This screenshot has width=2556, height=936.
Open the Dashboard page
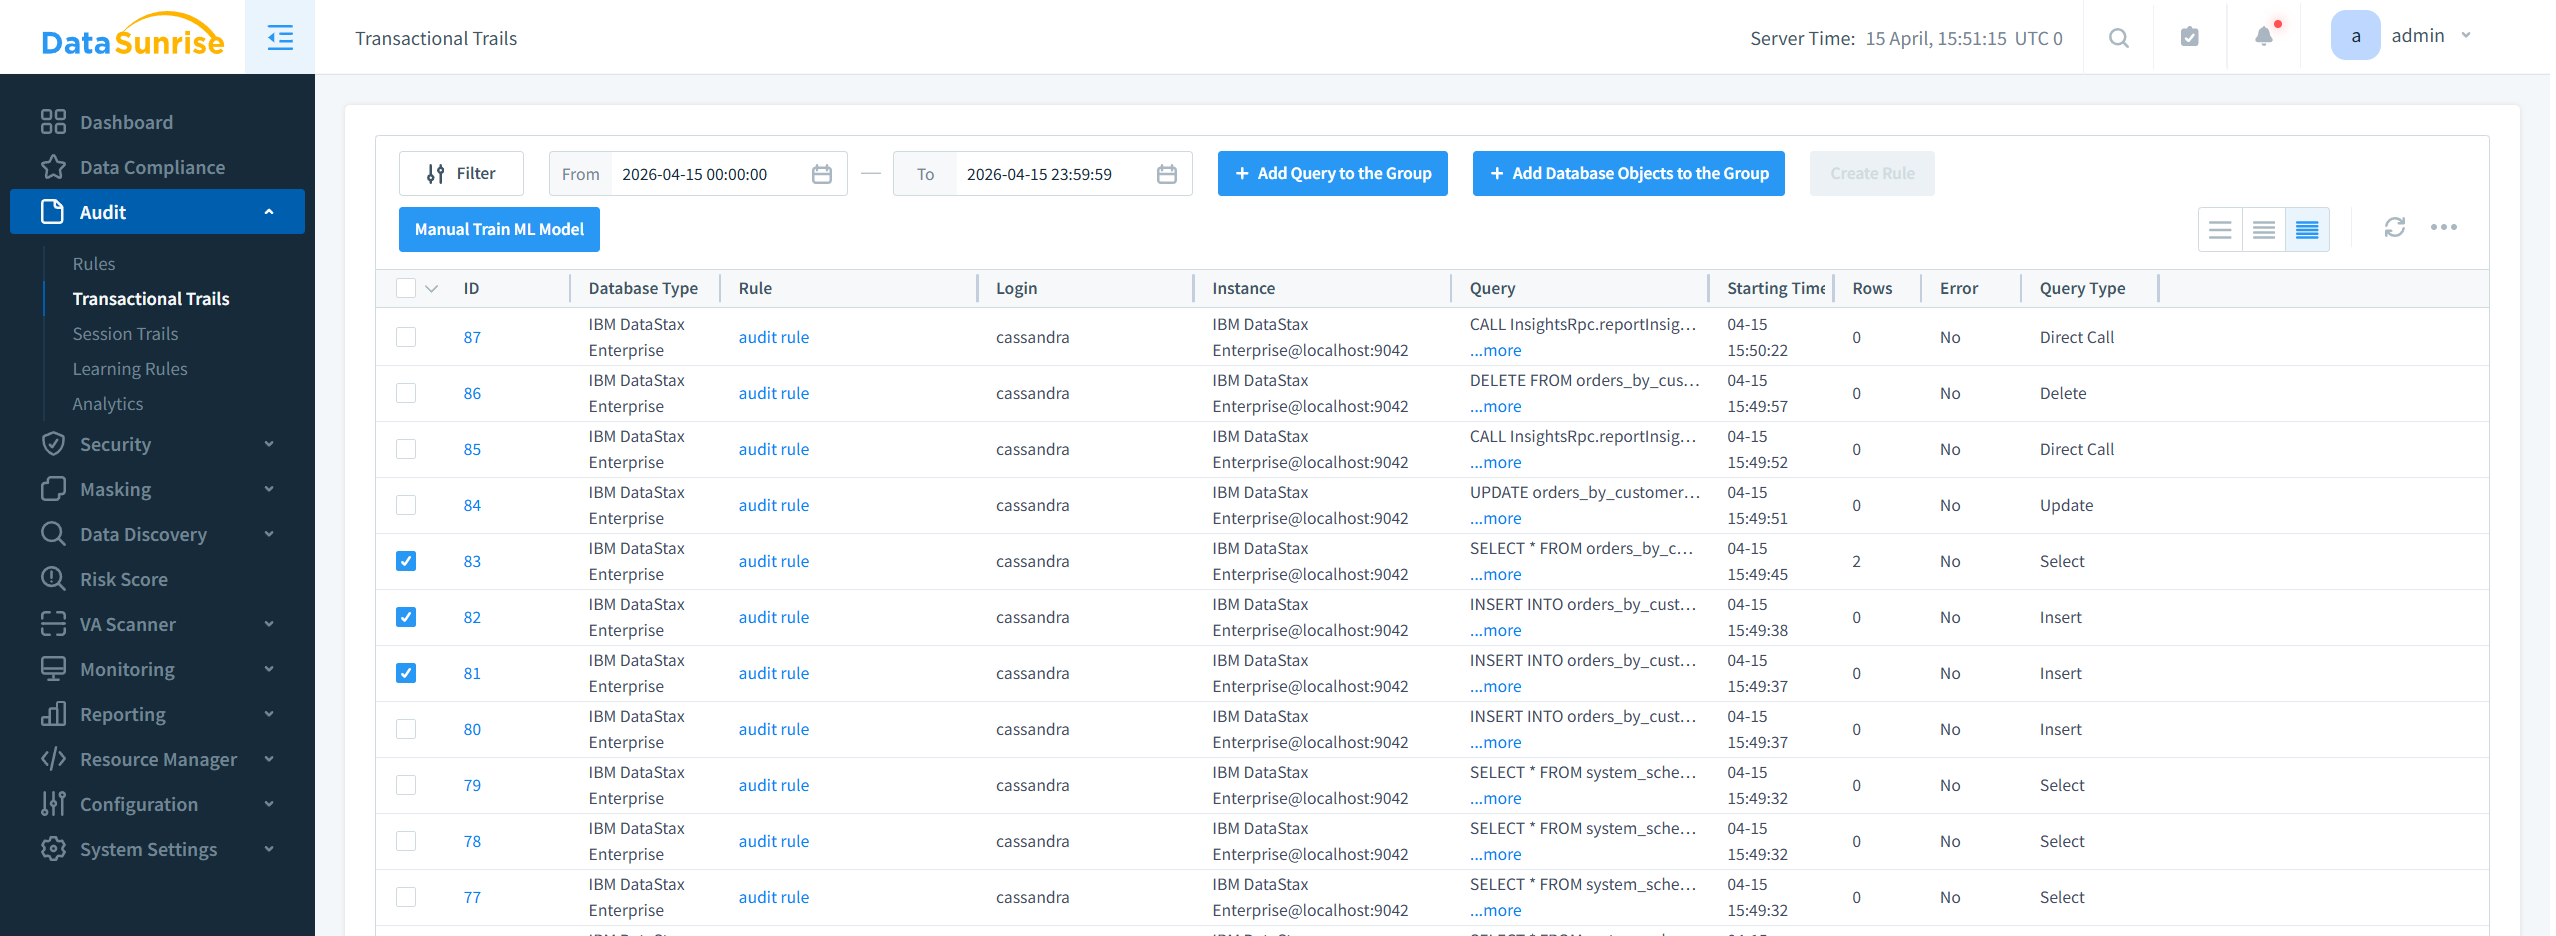126,121
